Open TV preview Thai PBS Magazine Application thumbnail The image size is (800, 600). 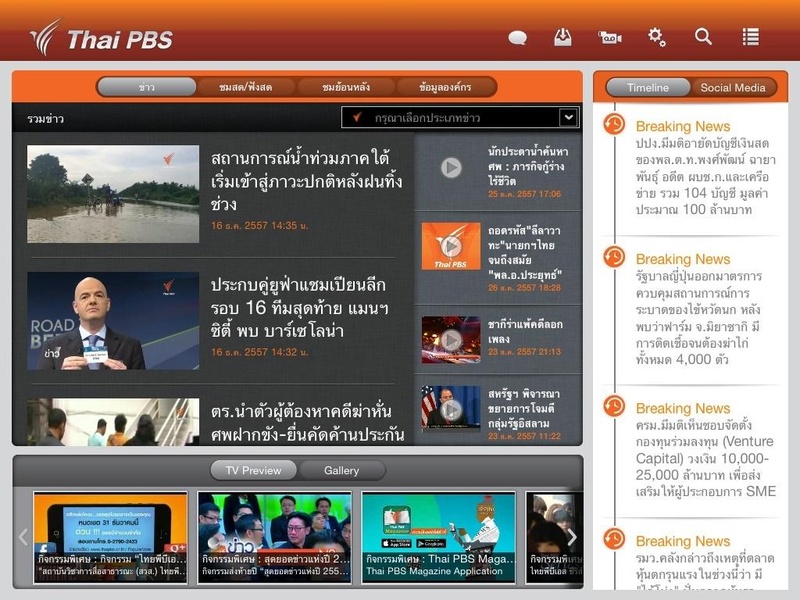tap(439, 537)
